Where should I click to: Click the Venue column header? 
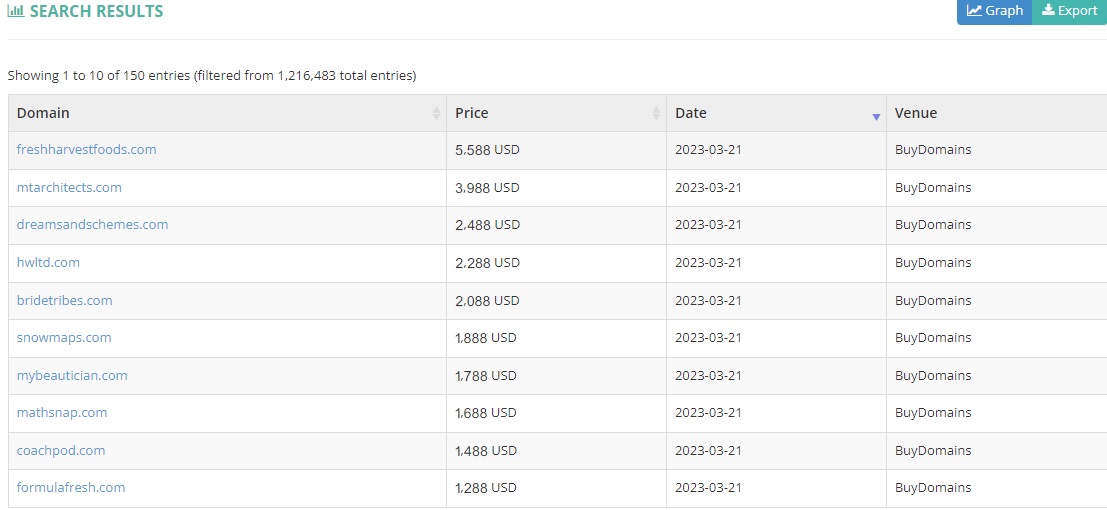tap(997, 113)
